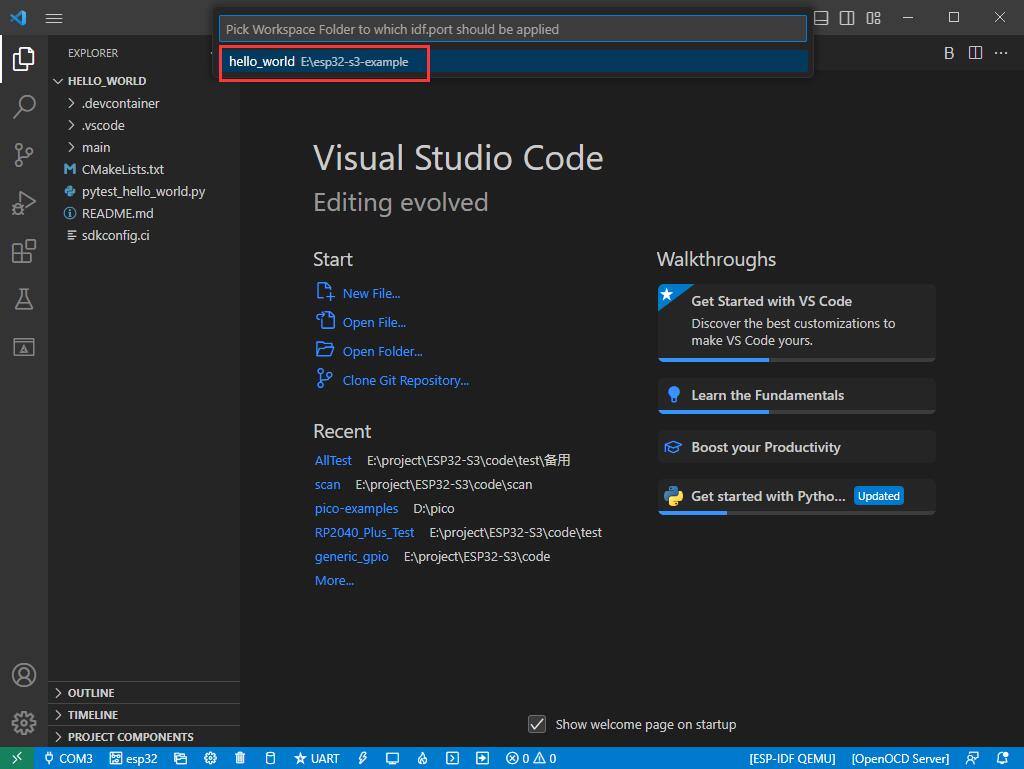Open the Search view in activity bar

pos(24,107)
